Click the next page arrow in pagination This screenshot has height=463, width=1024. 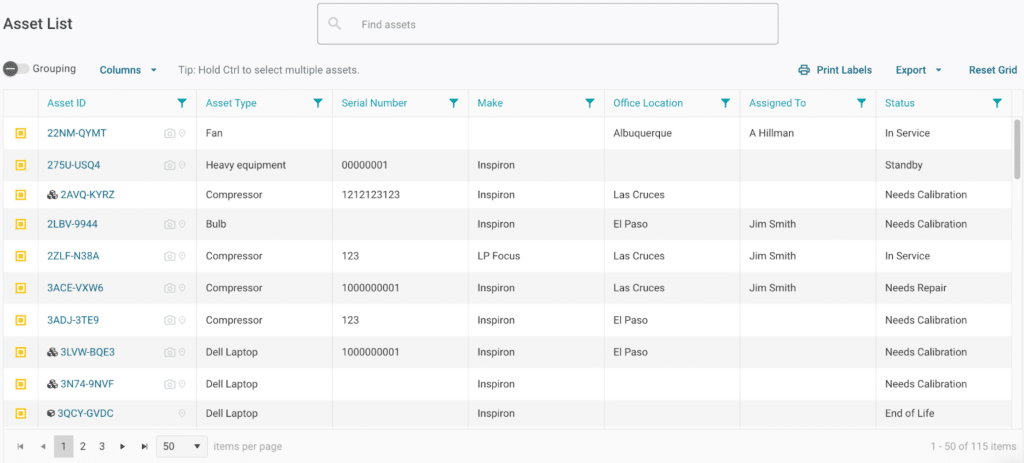click(123, 447)
